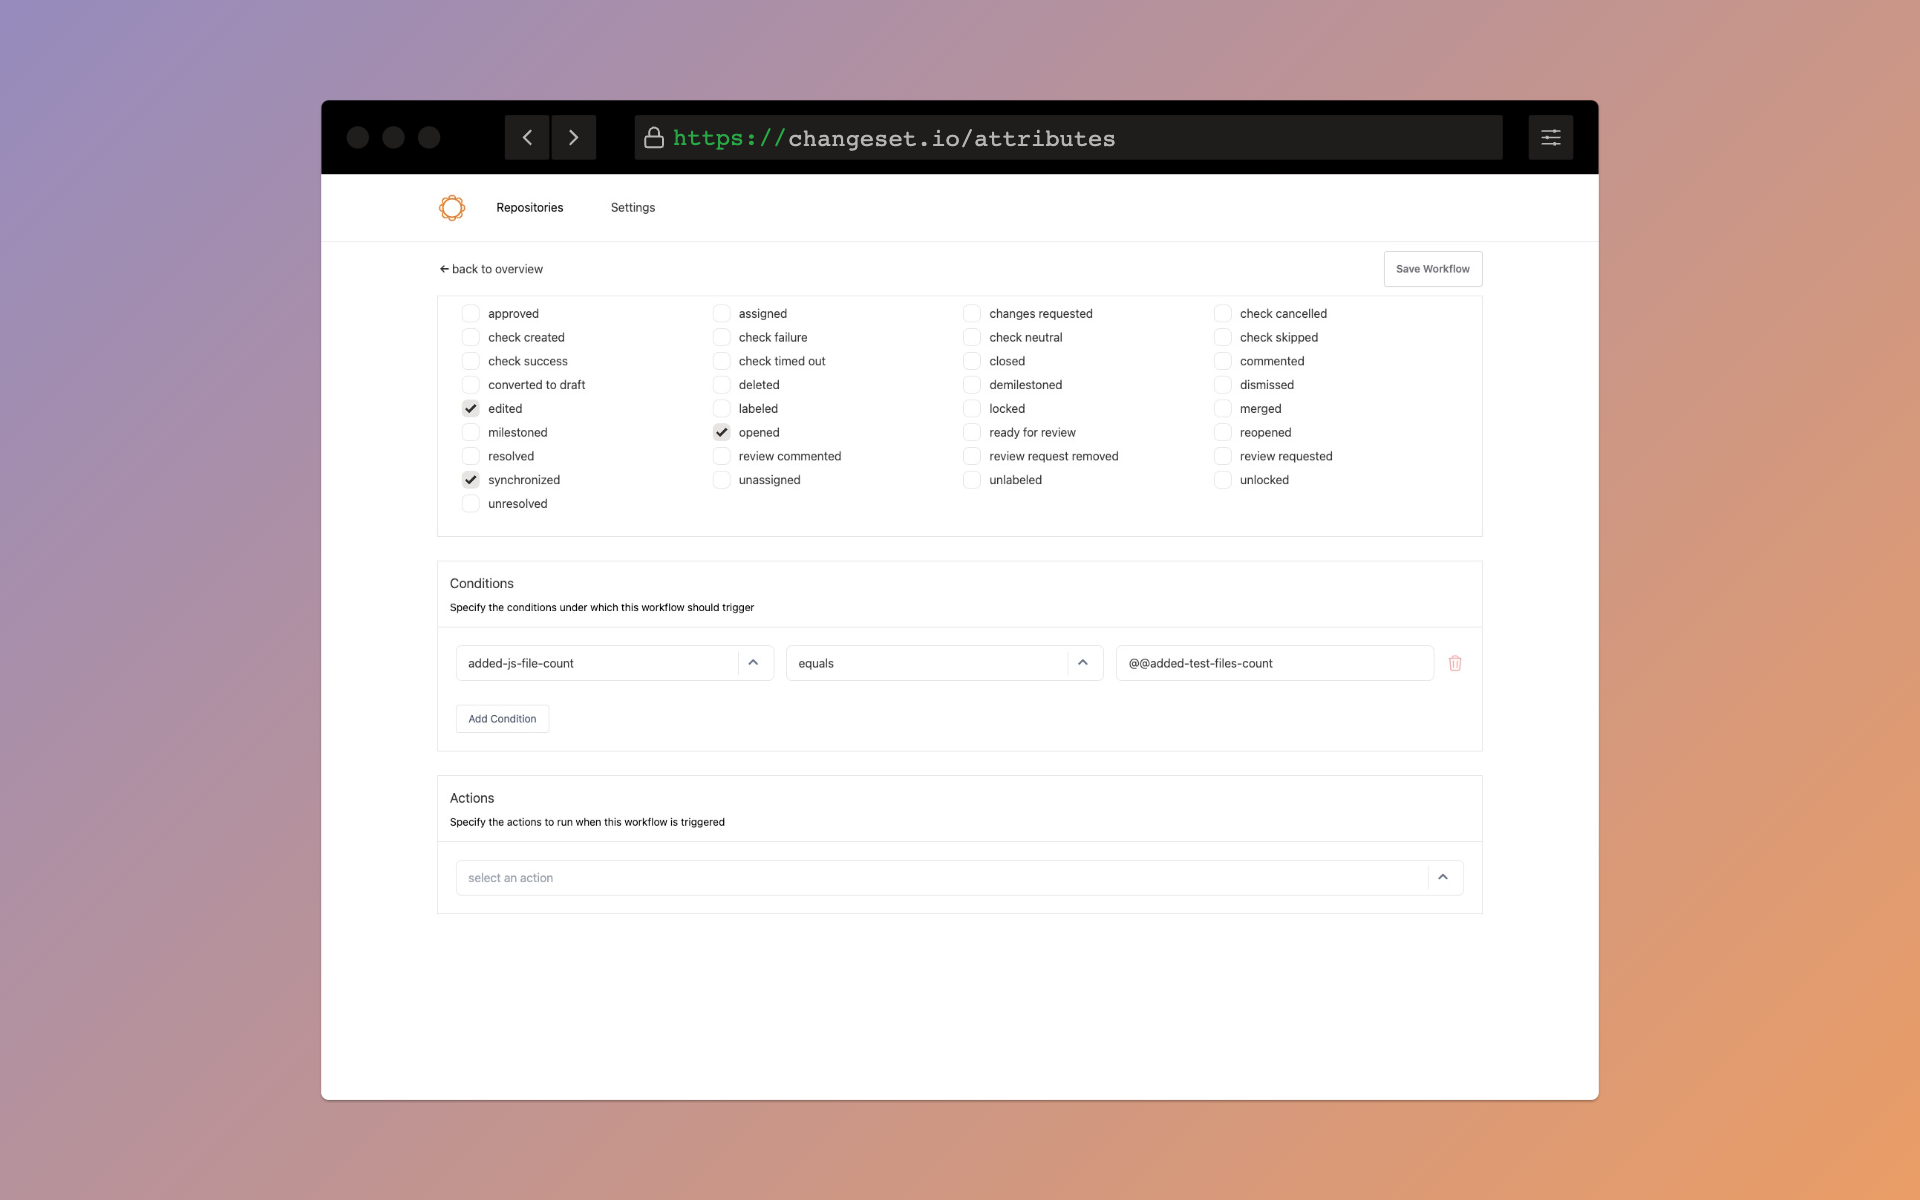Click the hamburger menu icon
1920x1200 pixels.
[1551, 137]
